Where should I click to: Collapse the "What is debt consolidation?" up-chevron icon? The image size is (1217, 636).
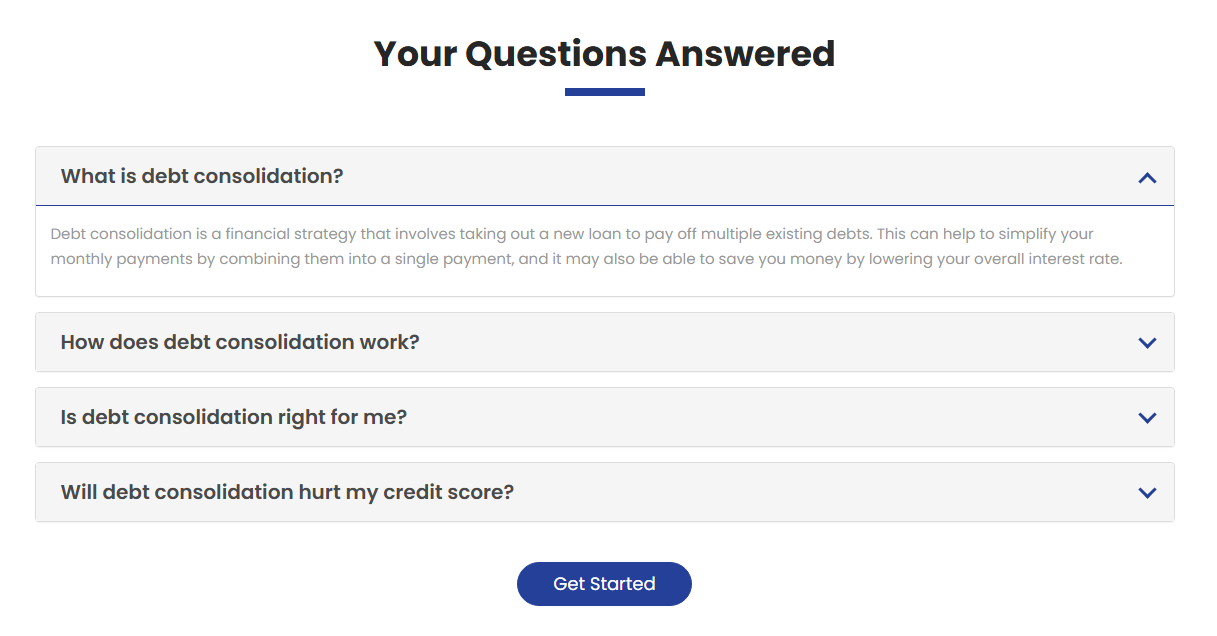1147,178
